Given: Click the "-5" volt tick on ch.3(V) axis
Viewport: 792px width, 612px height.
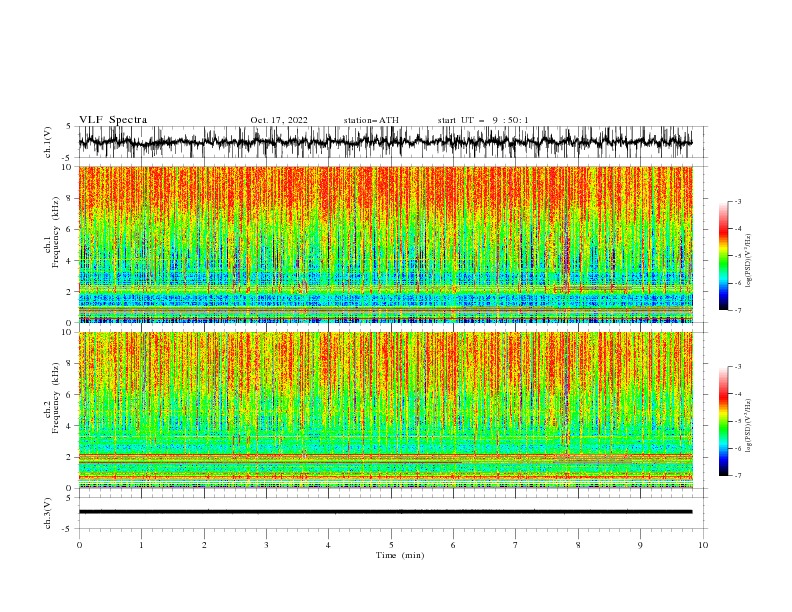Looking at the screenshot, I should click(x=68, y=529).
